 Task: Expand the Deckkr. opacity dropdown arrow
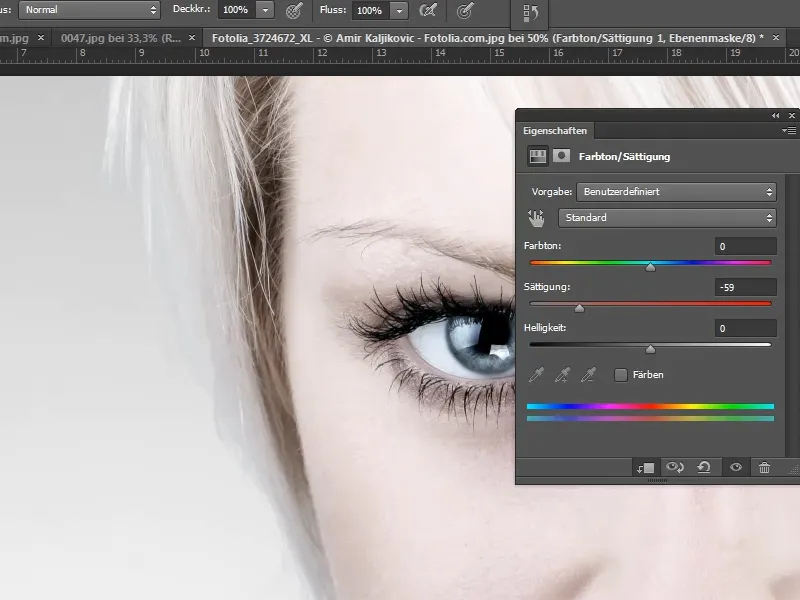click(x=265, y=10)
